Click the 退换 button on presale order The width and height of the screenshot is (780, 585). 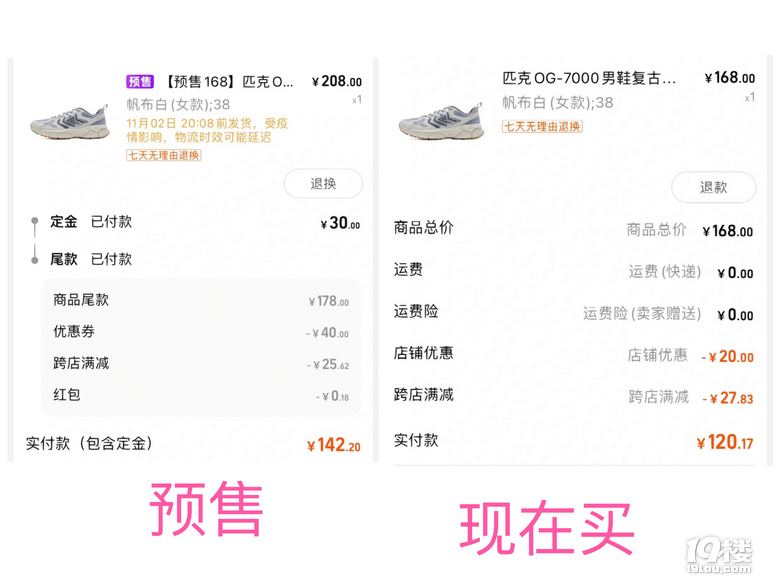[323, 184]
